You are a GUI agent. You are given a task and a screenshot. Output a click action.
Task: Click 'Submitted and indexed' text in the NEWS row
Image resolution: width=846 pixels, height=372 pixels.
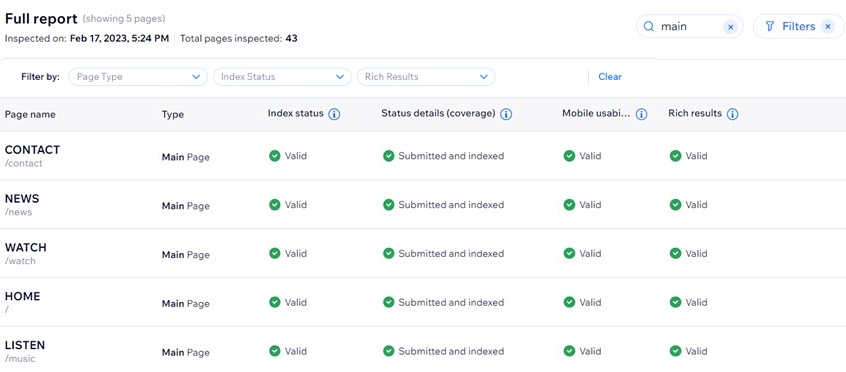(451, 205)
